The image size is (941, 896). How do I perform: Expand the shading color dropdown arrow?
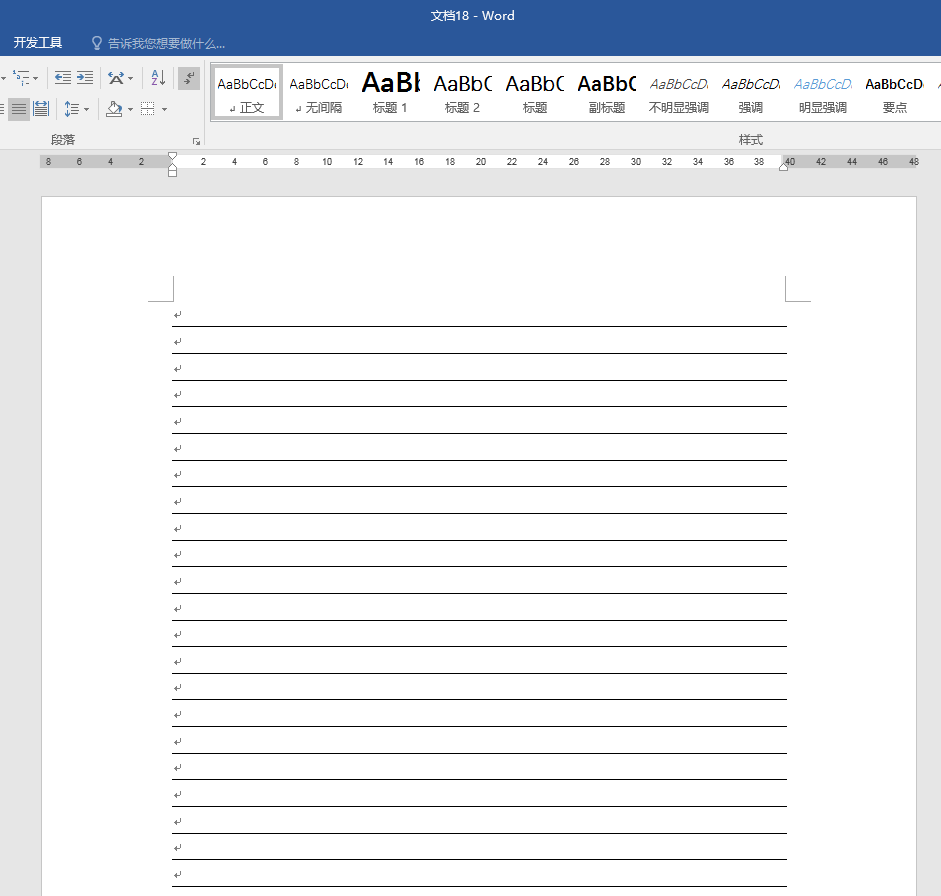[x=130, y=109]
